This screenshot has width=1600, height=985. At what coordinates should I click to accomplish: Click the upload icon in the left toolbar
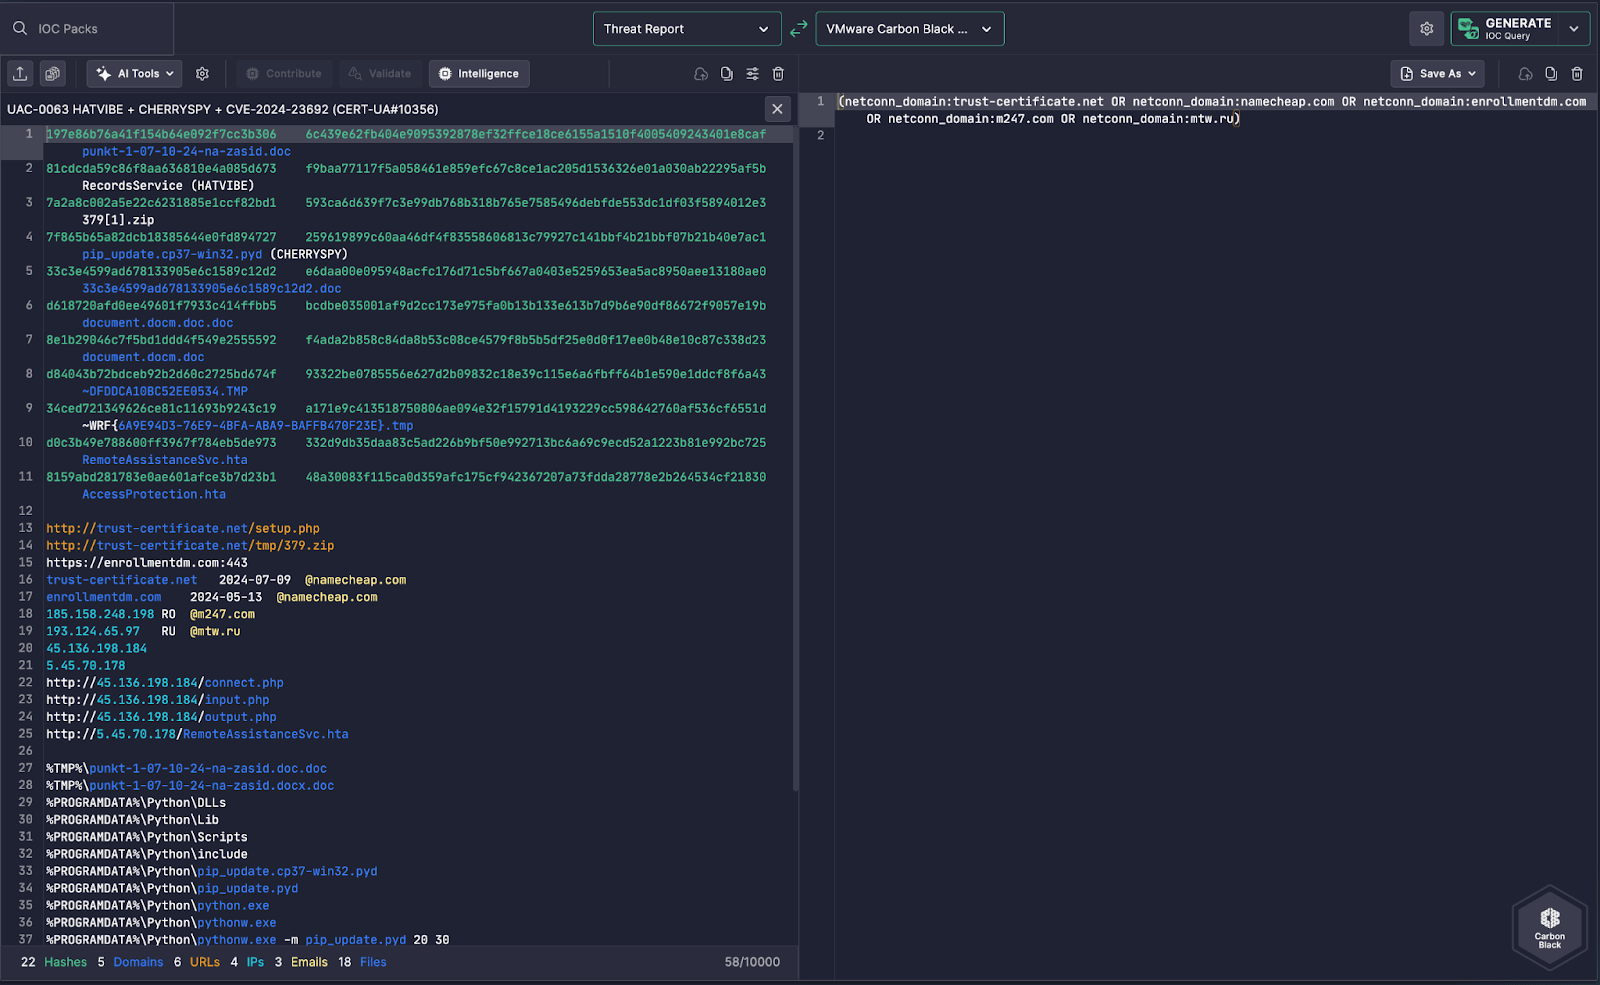pyautogui.click(x=20, y=73)
